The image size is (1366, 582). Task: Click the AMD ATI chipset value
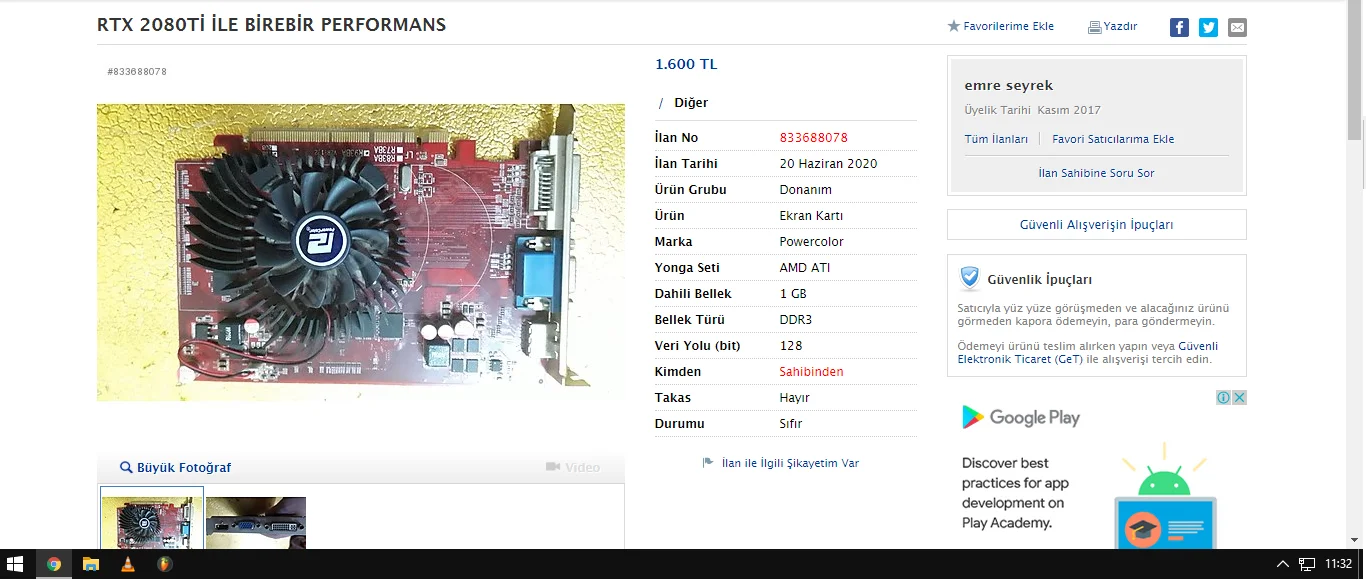click(805, 267)
